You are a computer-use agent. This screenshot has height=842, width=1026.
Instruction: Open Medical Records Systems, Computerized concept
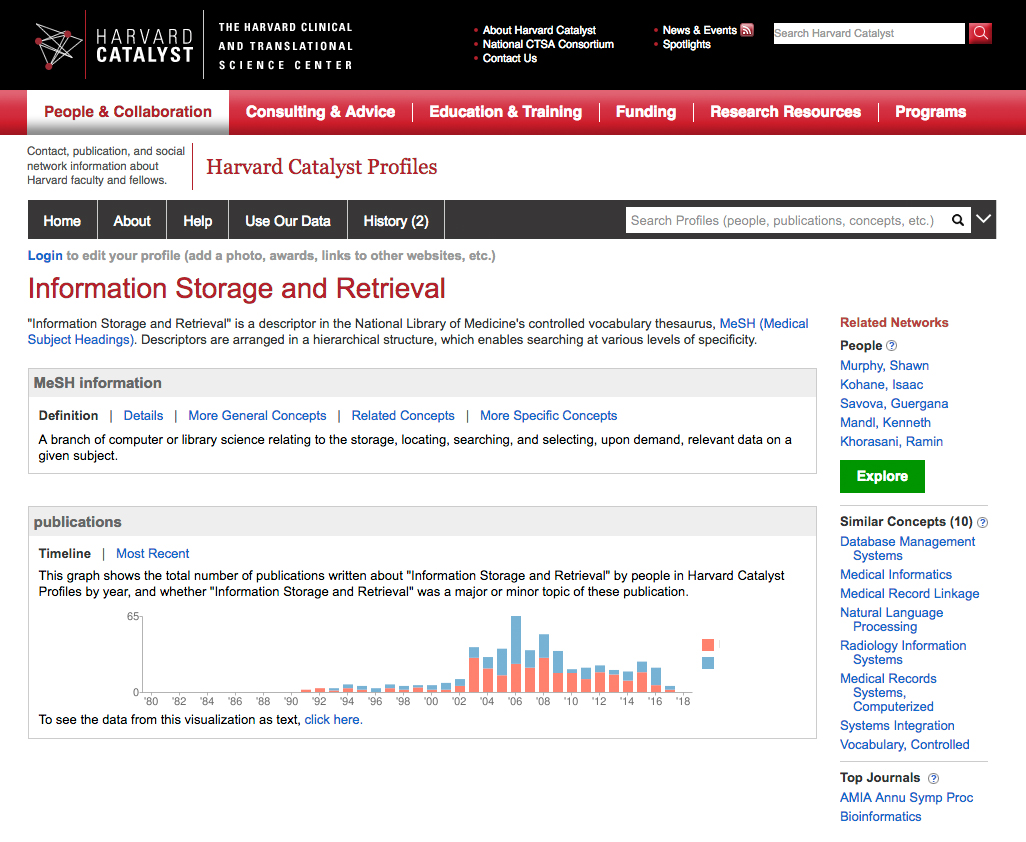(888, 692)
